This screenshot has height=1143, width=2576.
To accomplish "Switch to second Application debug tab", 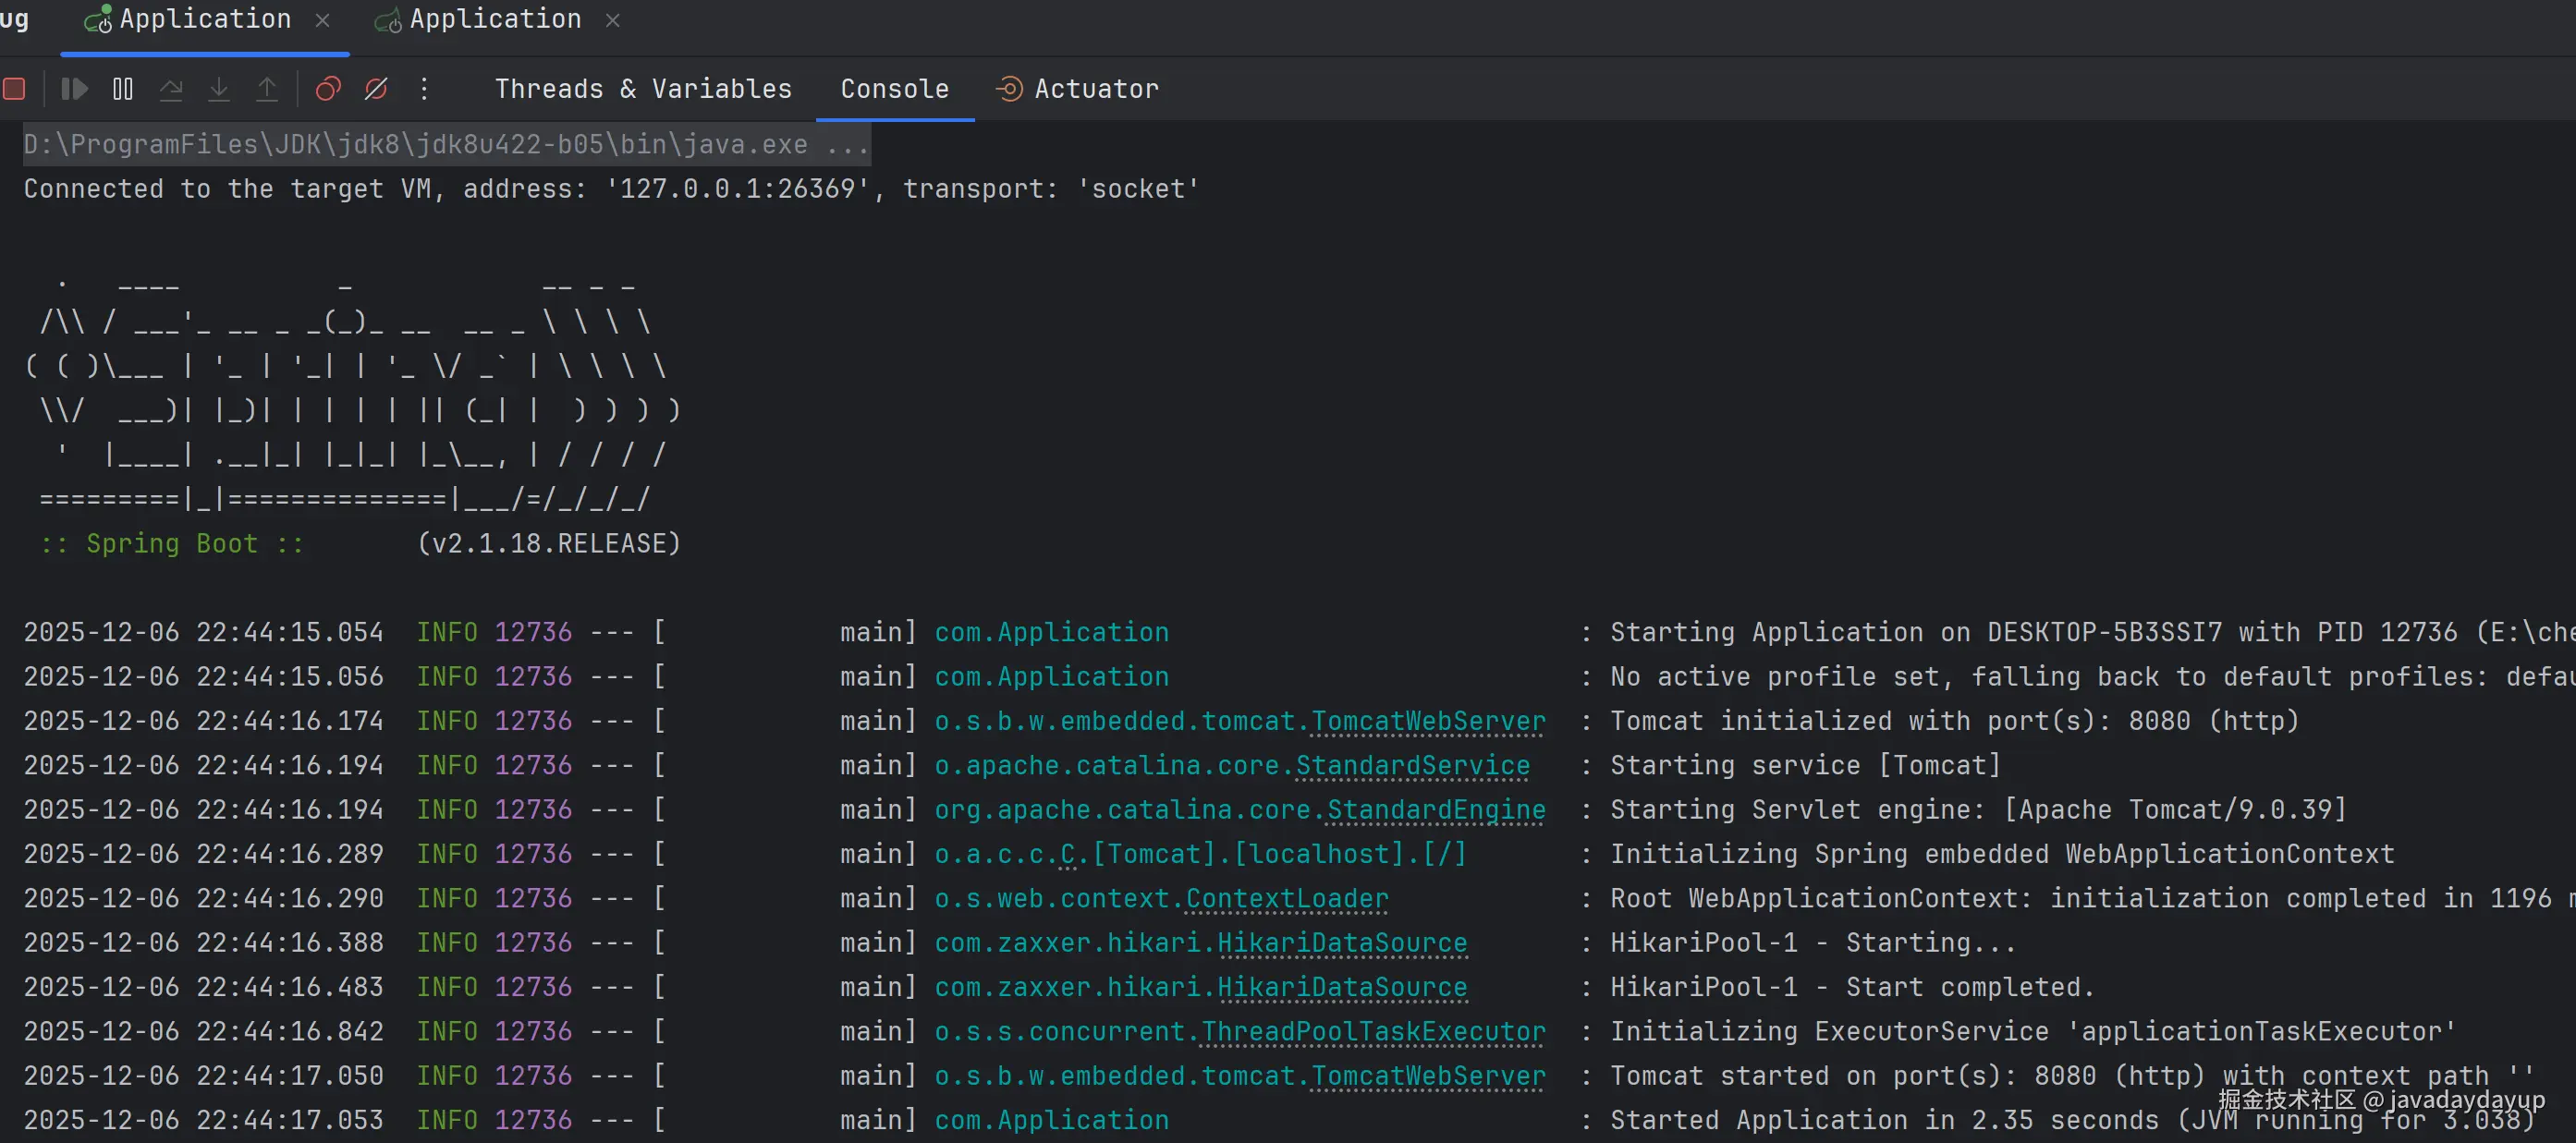I will coord(494,19).
